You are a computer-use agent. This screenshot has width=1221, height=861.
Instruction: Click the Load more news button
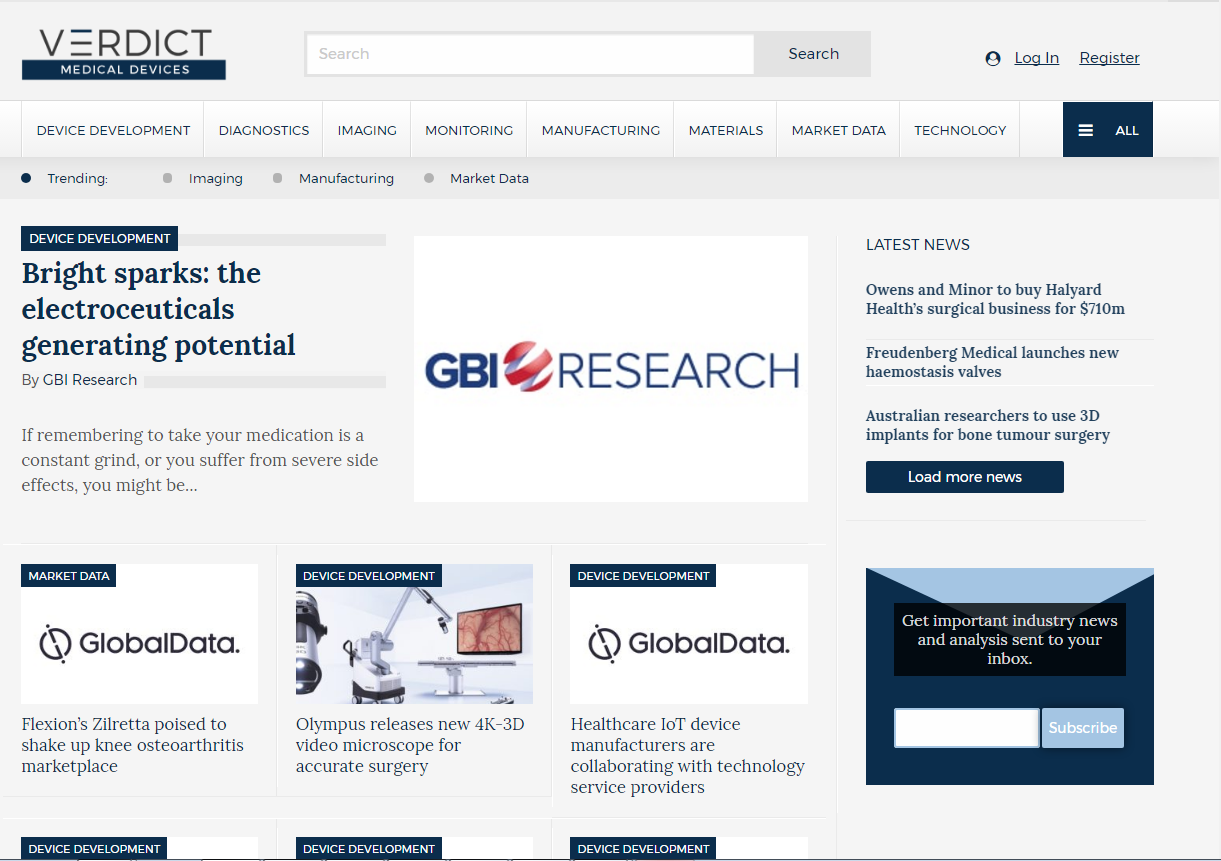pyautogui.click(x=964, y=477)
